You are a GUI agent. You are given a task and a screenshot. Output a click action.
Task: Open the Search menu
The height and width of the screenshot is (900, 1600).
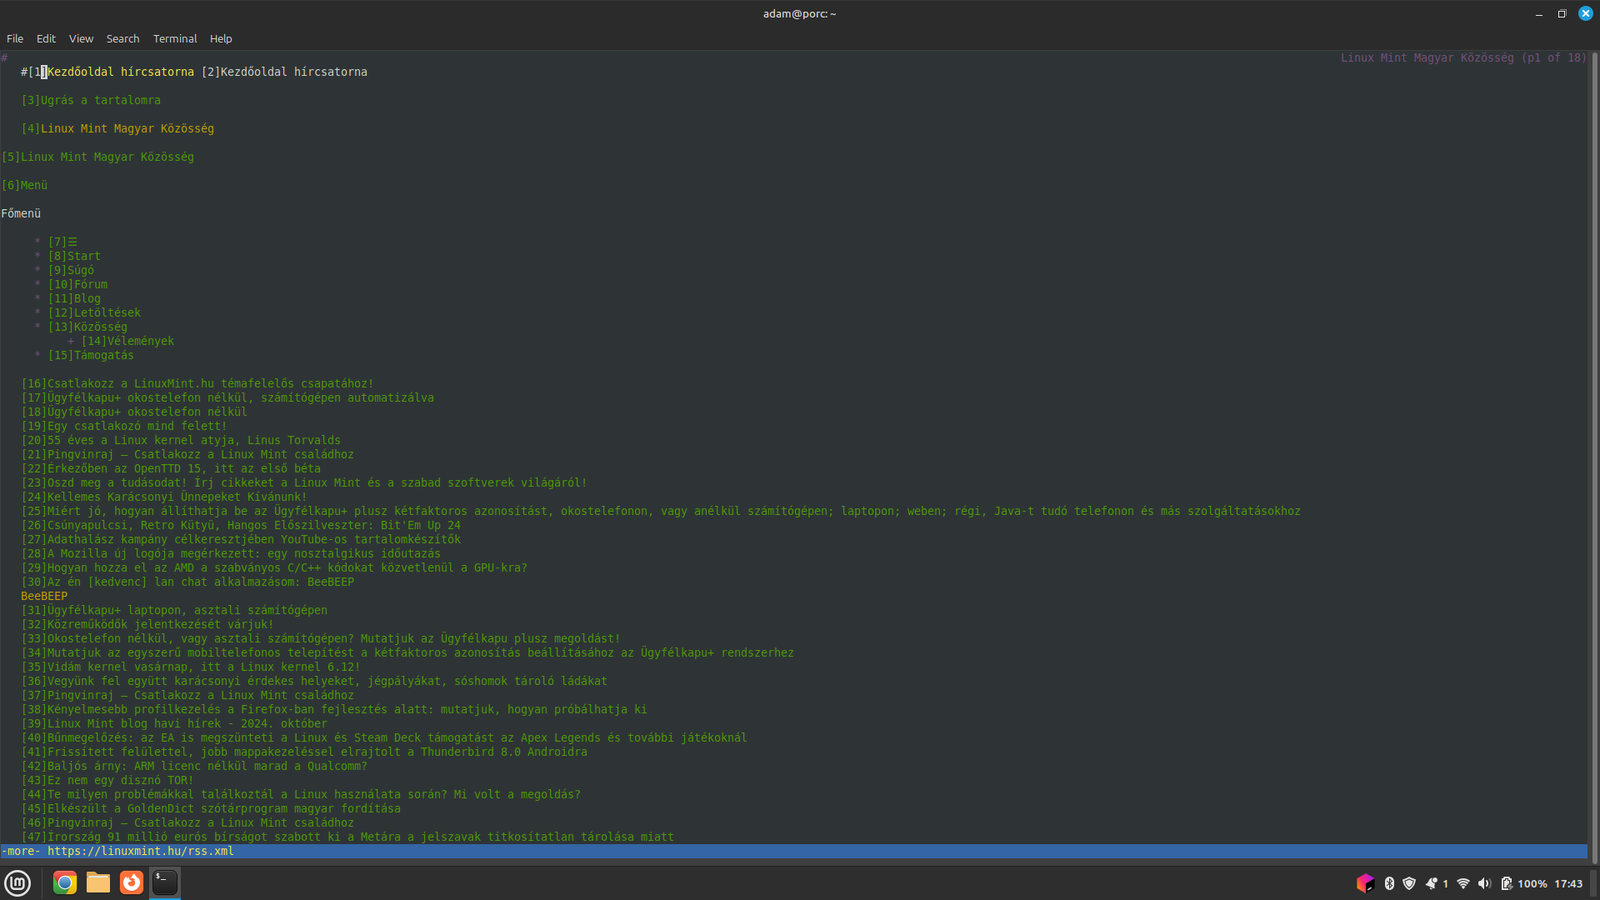123,39
